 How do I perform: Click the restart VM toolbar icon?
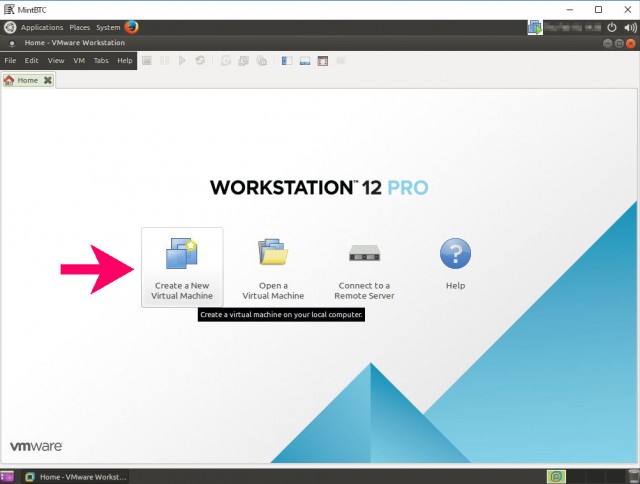coord(200,61)
